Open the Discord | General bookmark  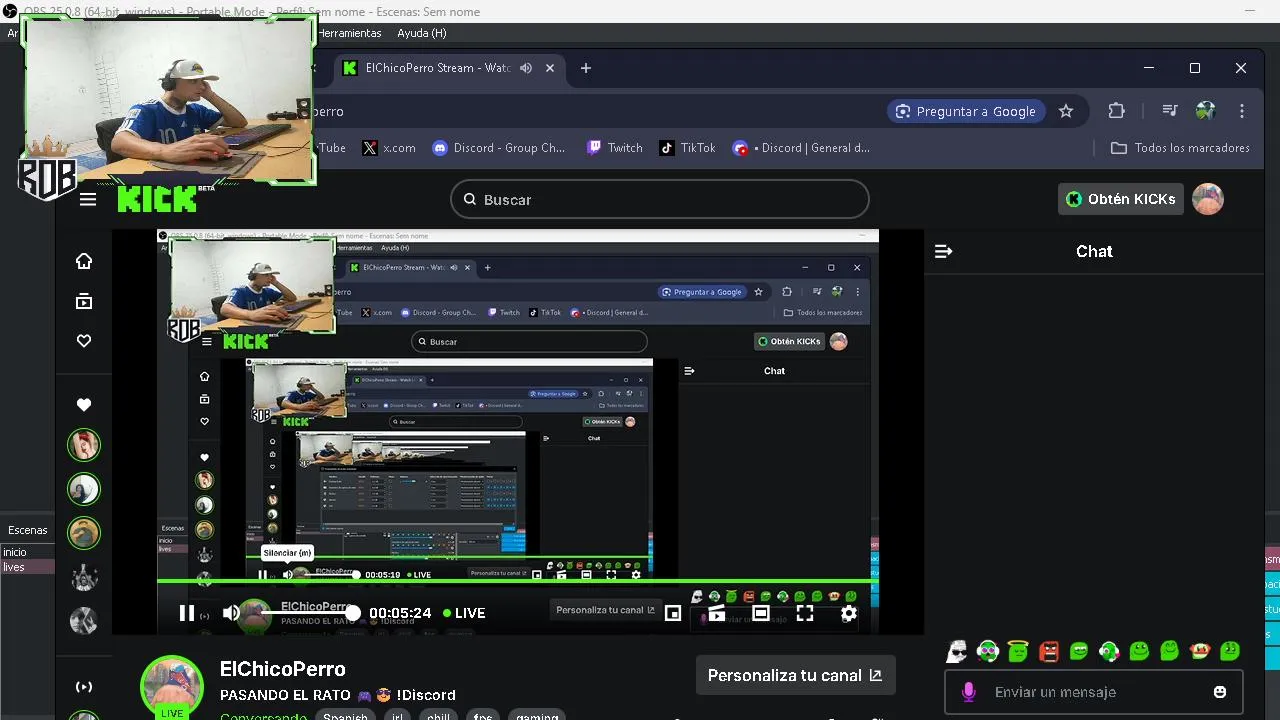point(802,148)
